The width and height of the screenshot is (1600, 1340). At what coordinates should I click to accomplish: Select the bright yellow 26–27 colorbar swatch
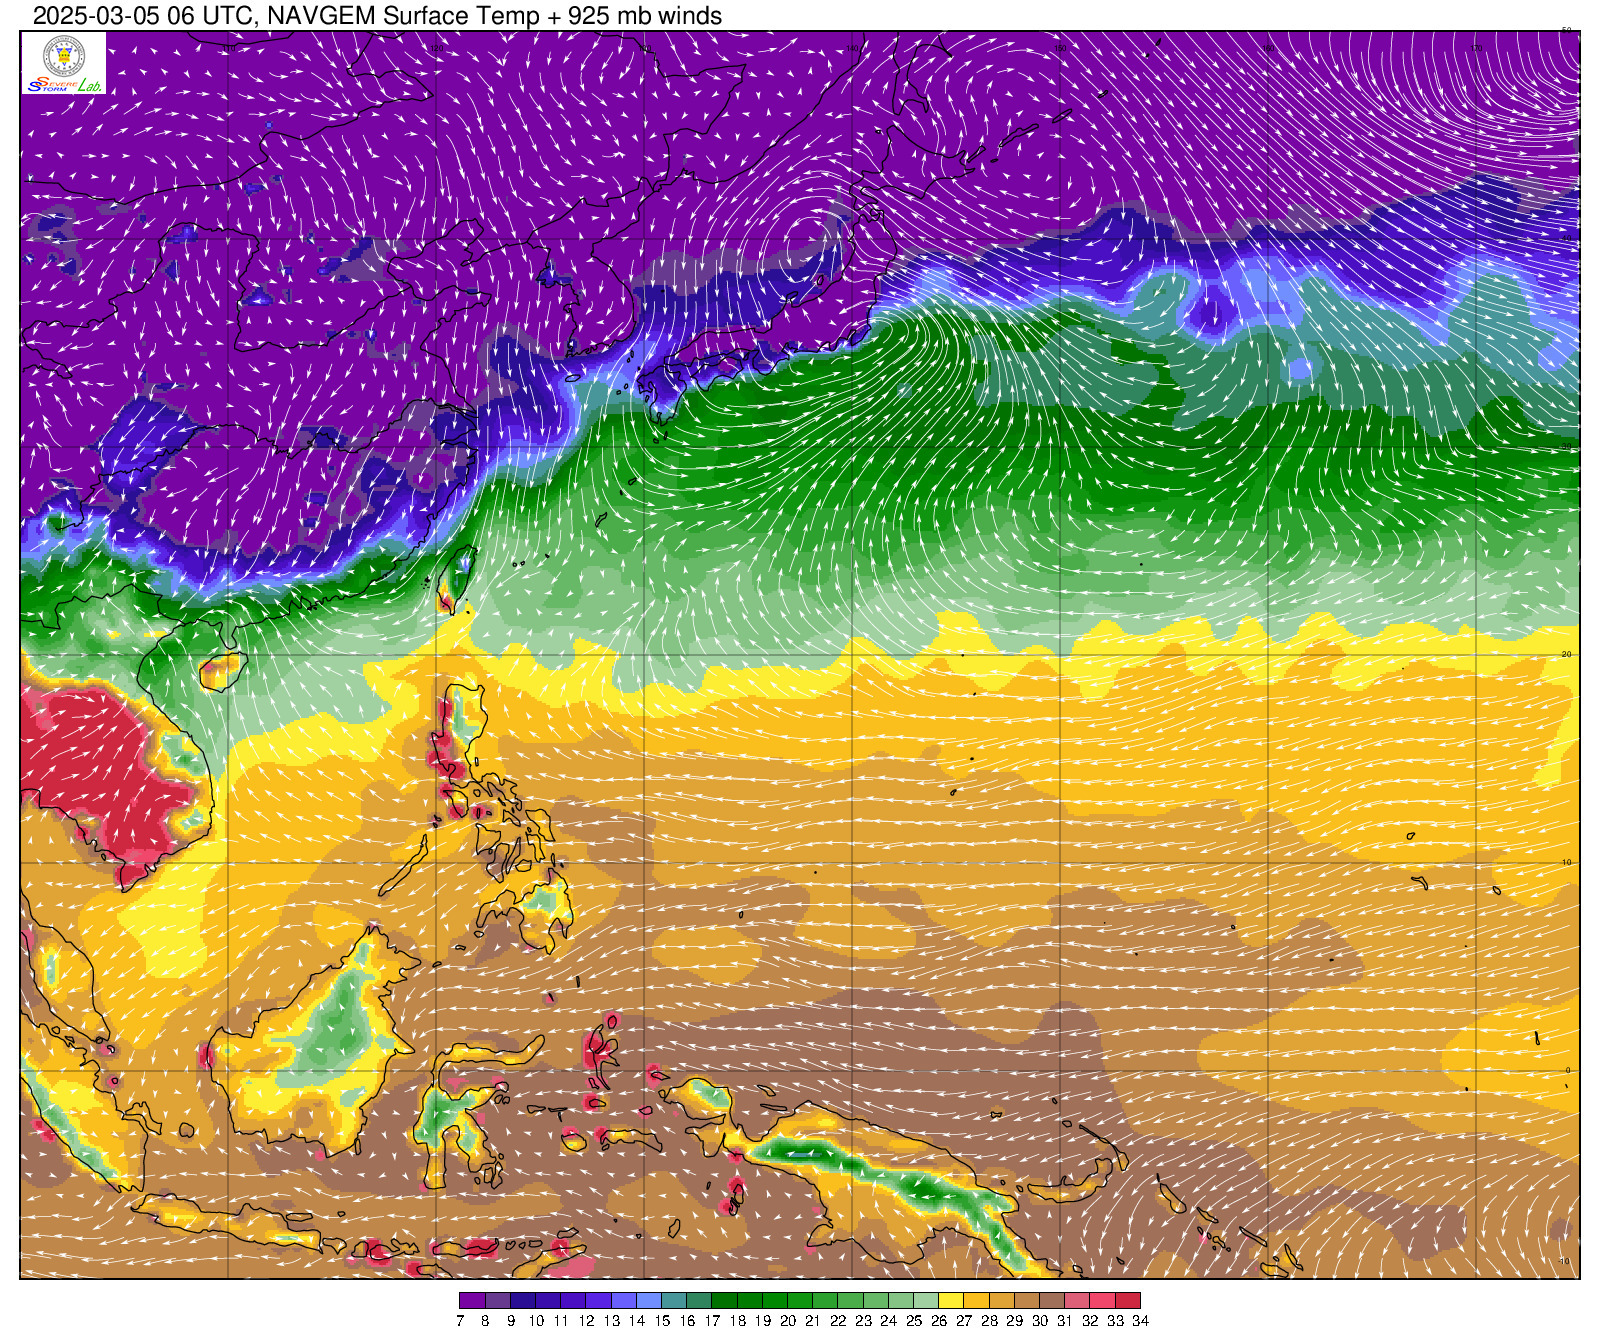click(951, 1300)
